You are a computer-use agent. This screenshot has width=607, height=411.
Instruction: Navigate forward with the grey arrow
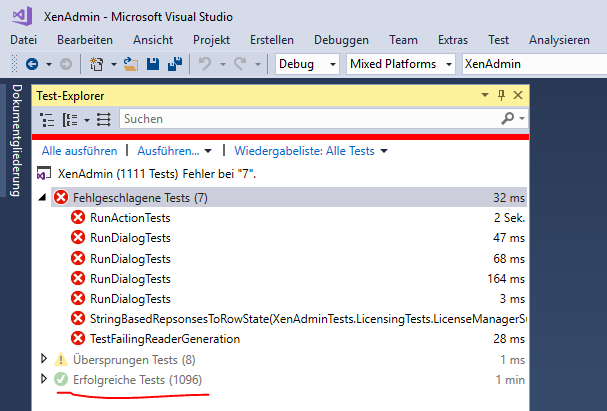66,64
